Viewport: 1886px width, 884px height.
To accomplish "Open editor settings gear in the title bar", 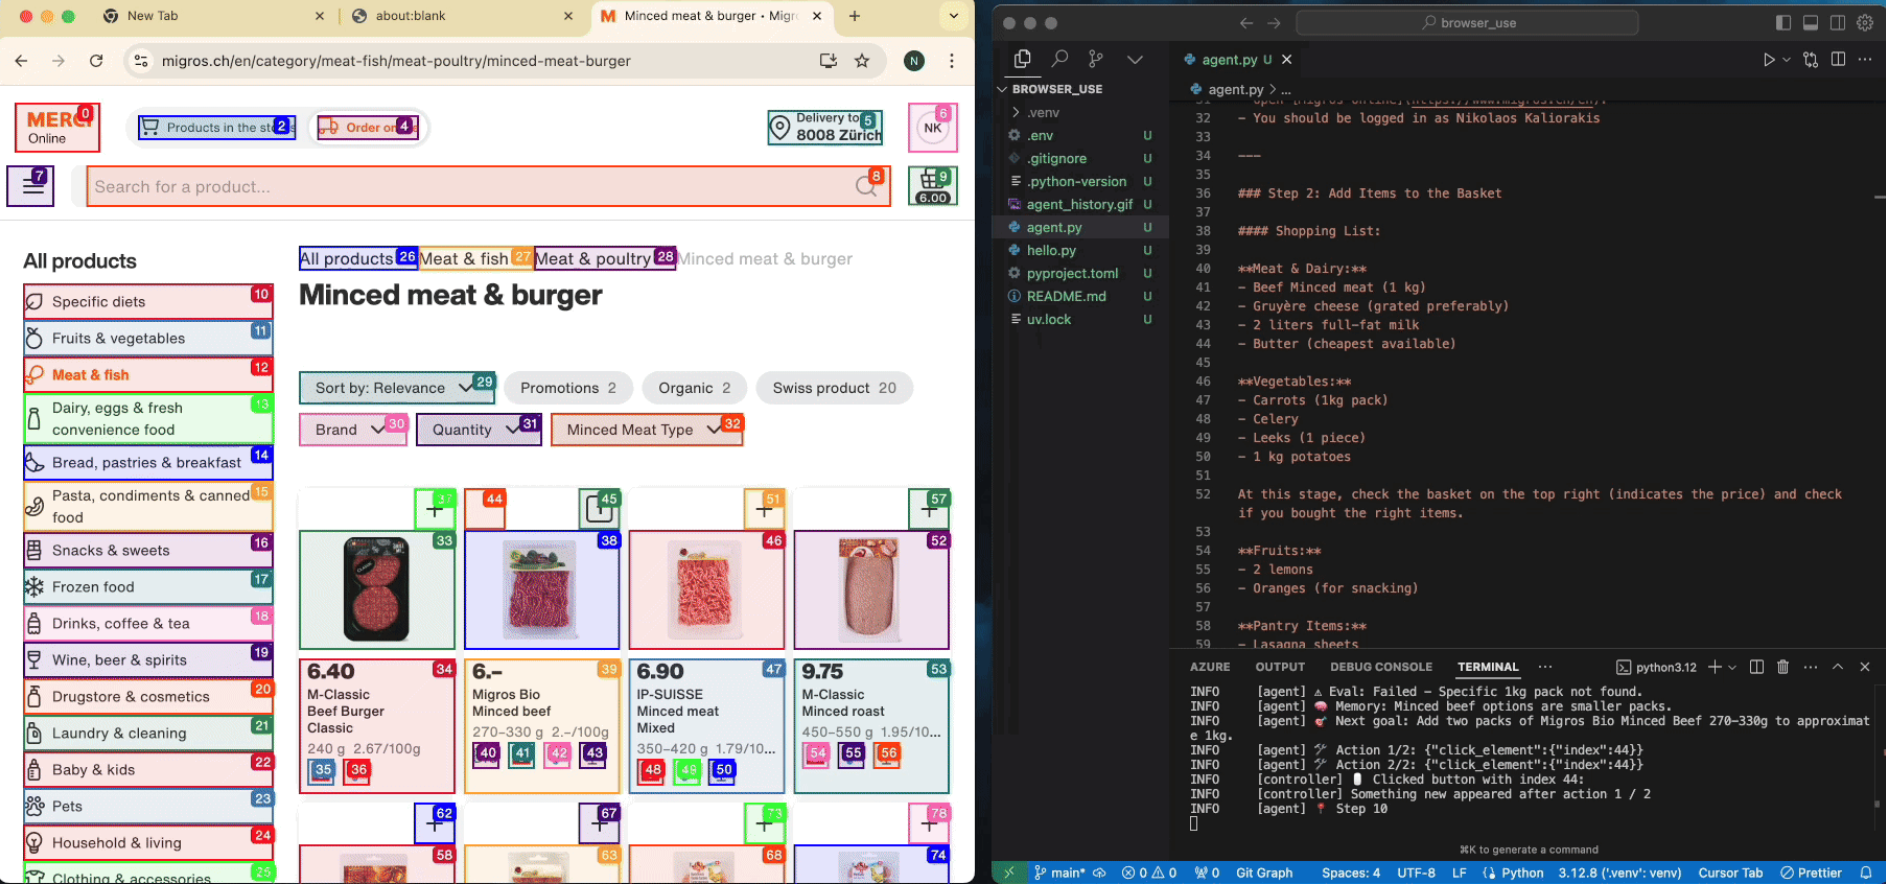I will click(1865, 23).
